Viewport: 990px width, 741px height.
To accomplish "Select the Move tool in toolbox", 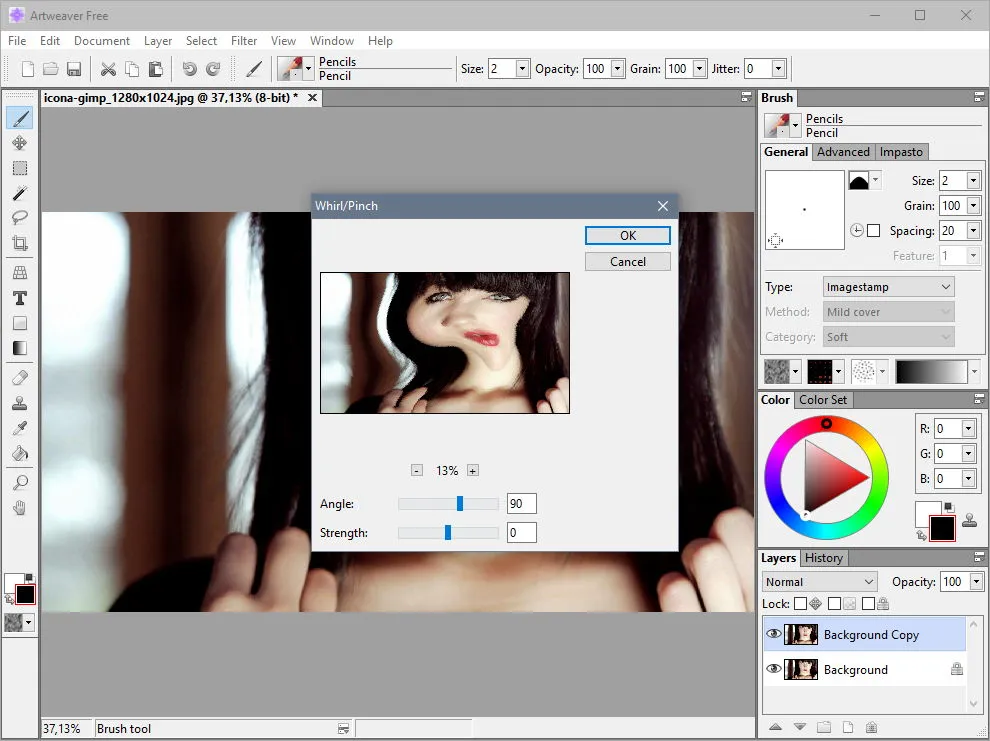I will pos(20,143).
